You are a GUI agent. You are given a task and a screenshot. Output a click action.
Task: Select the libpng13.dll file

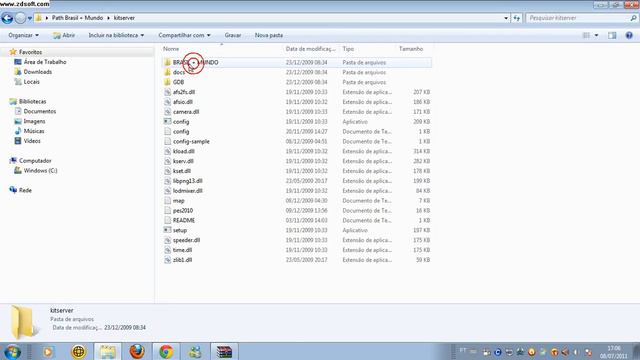187,181
